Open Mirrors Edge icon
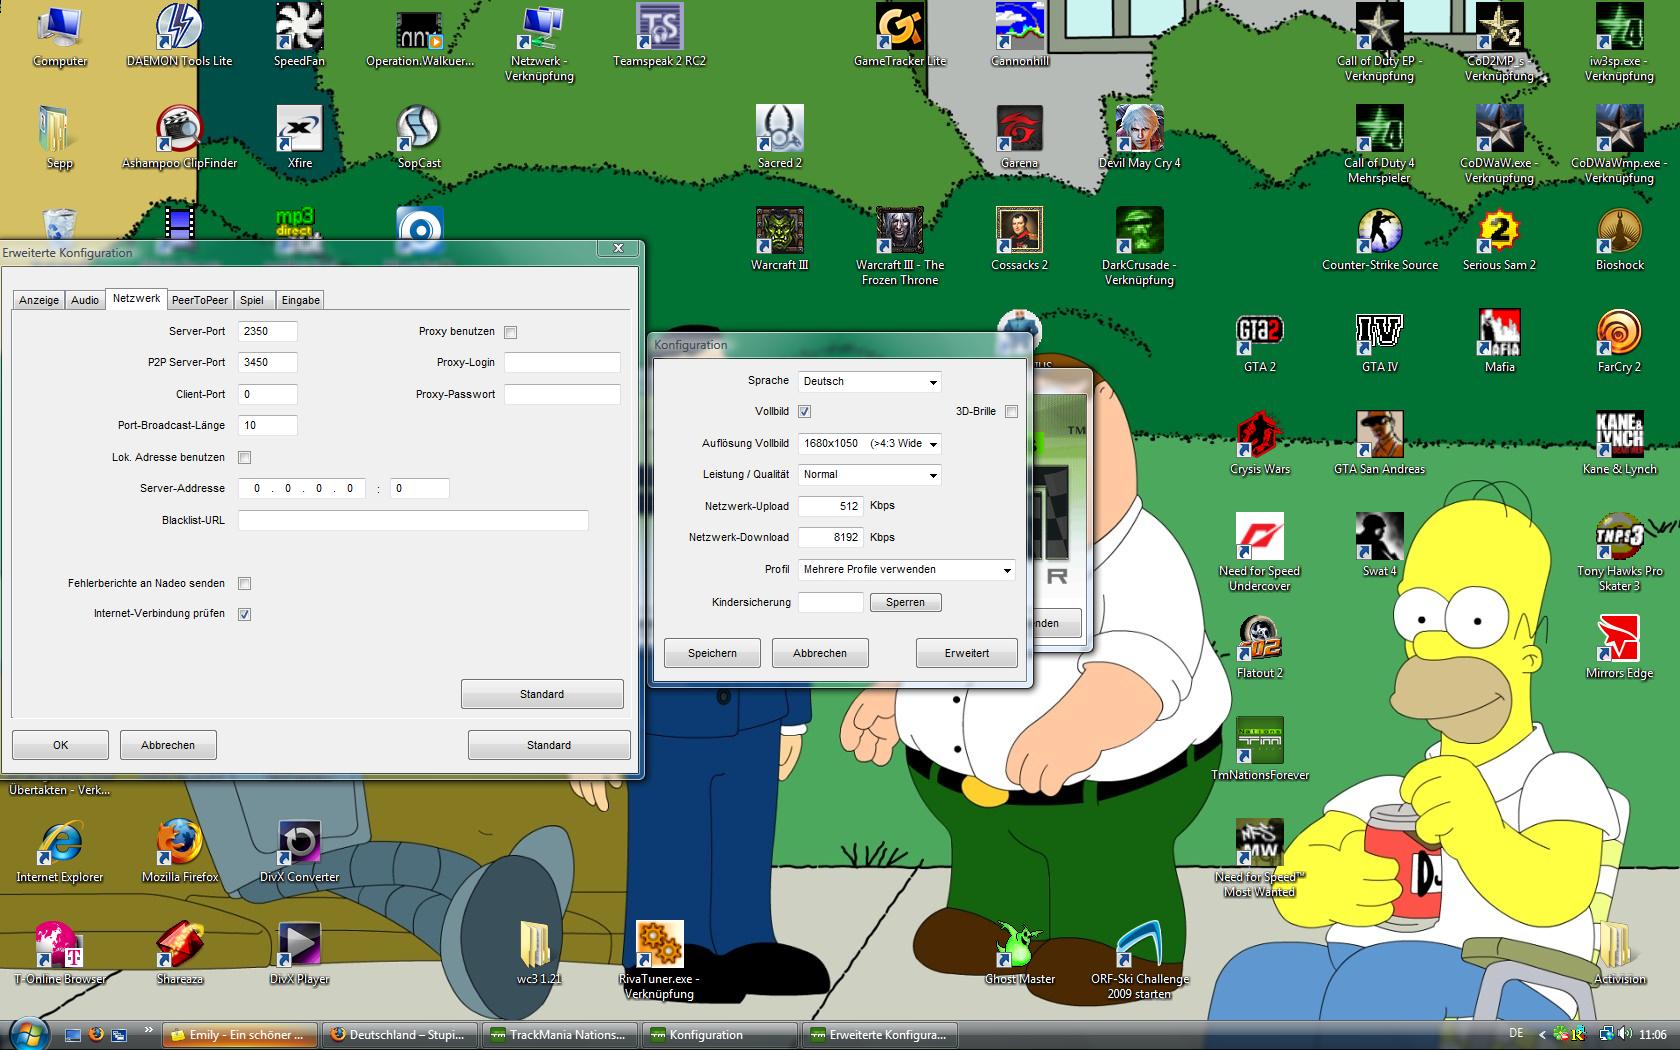 pos(1620,648)
